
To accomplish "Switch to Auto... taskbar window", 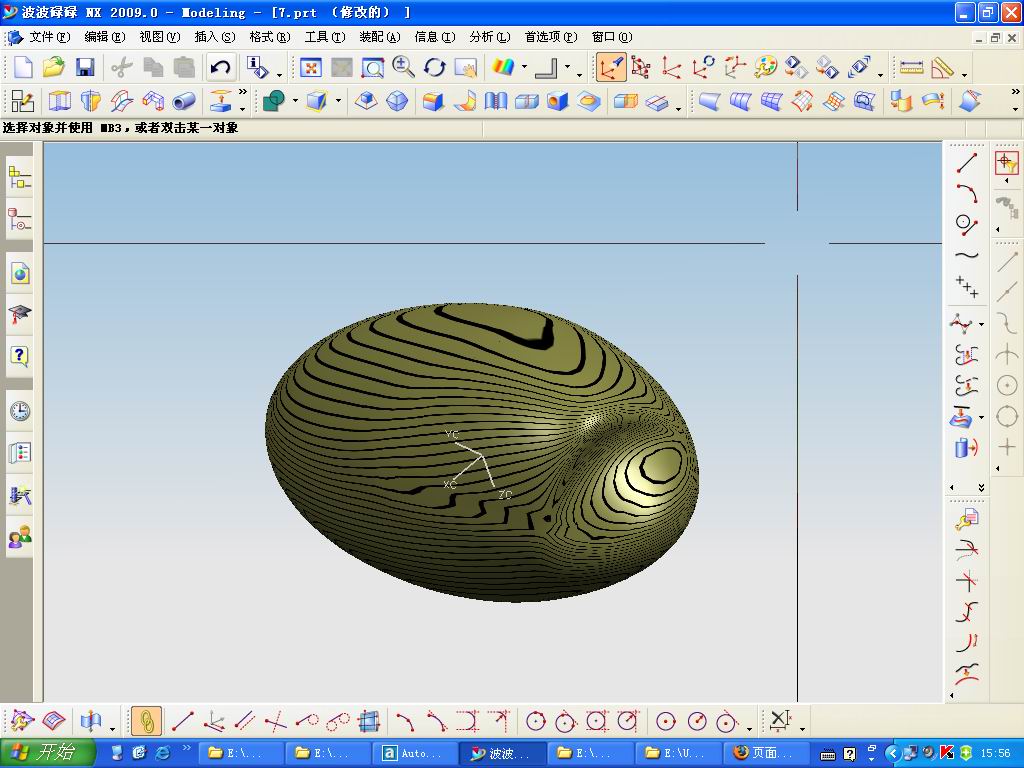I will tap(415, 754).
